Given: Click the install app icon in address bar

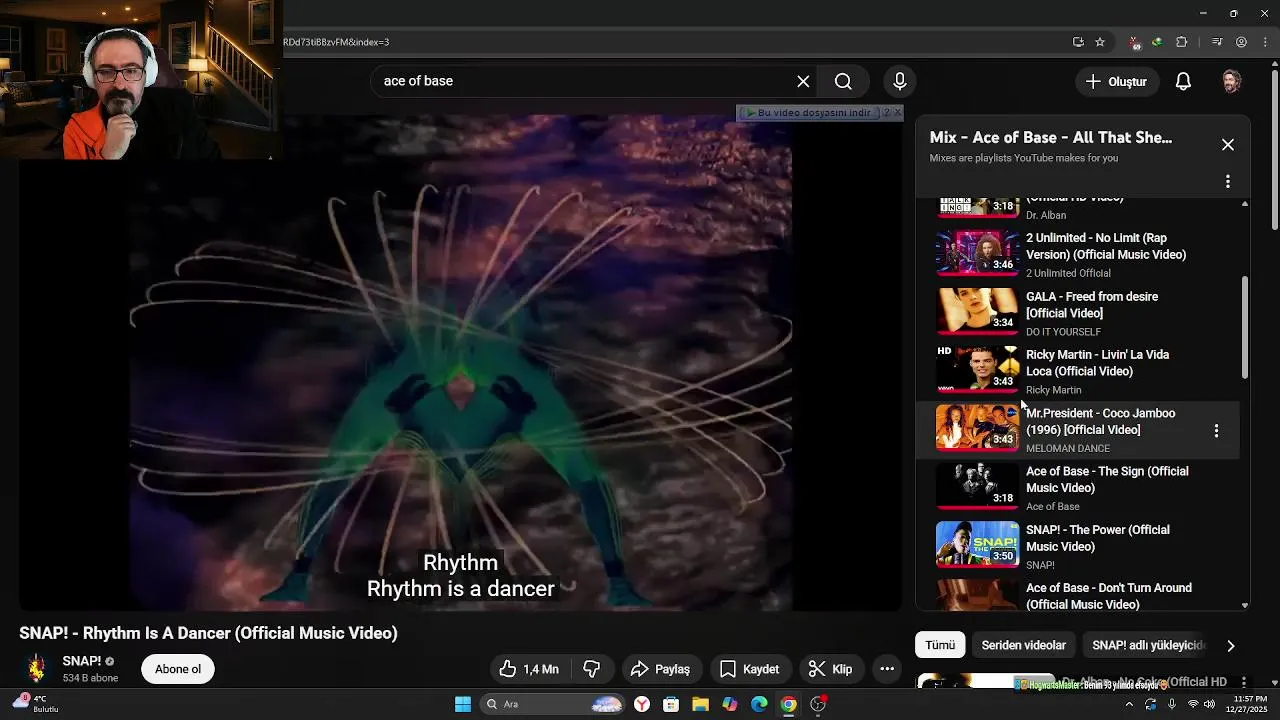Looking at the screenshot, I should click(1078, 42).
